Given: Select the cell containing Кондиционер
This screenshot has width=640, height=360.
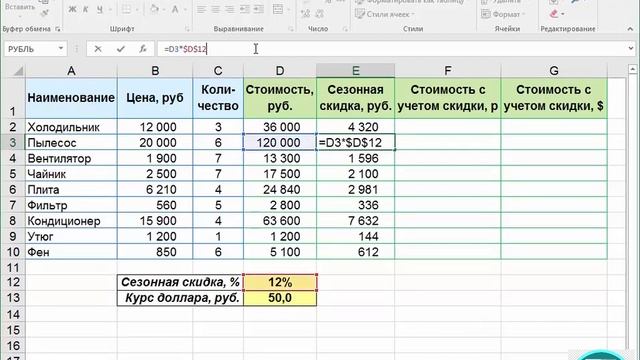Looking at the screenshot, I should click(71, 221).
